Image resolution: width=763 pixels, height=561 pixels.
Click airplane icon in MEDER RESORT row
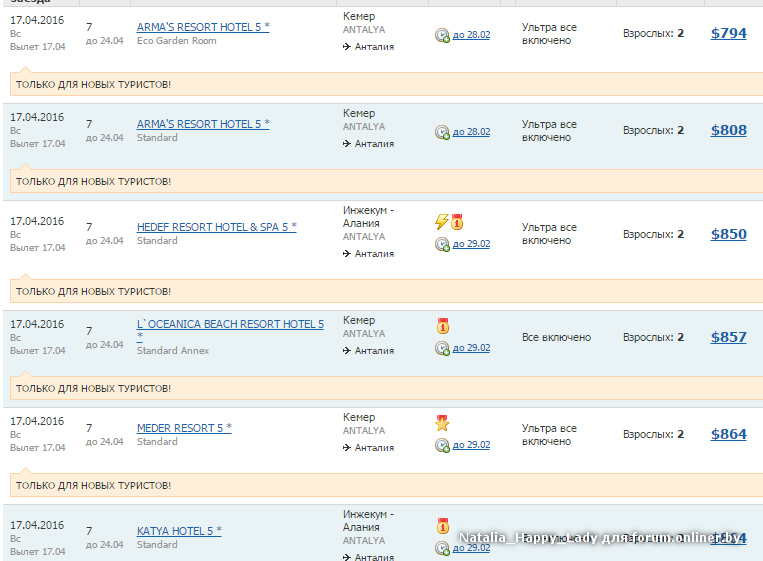tap(346, 447)
